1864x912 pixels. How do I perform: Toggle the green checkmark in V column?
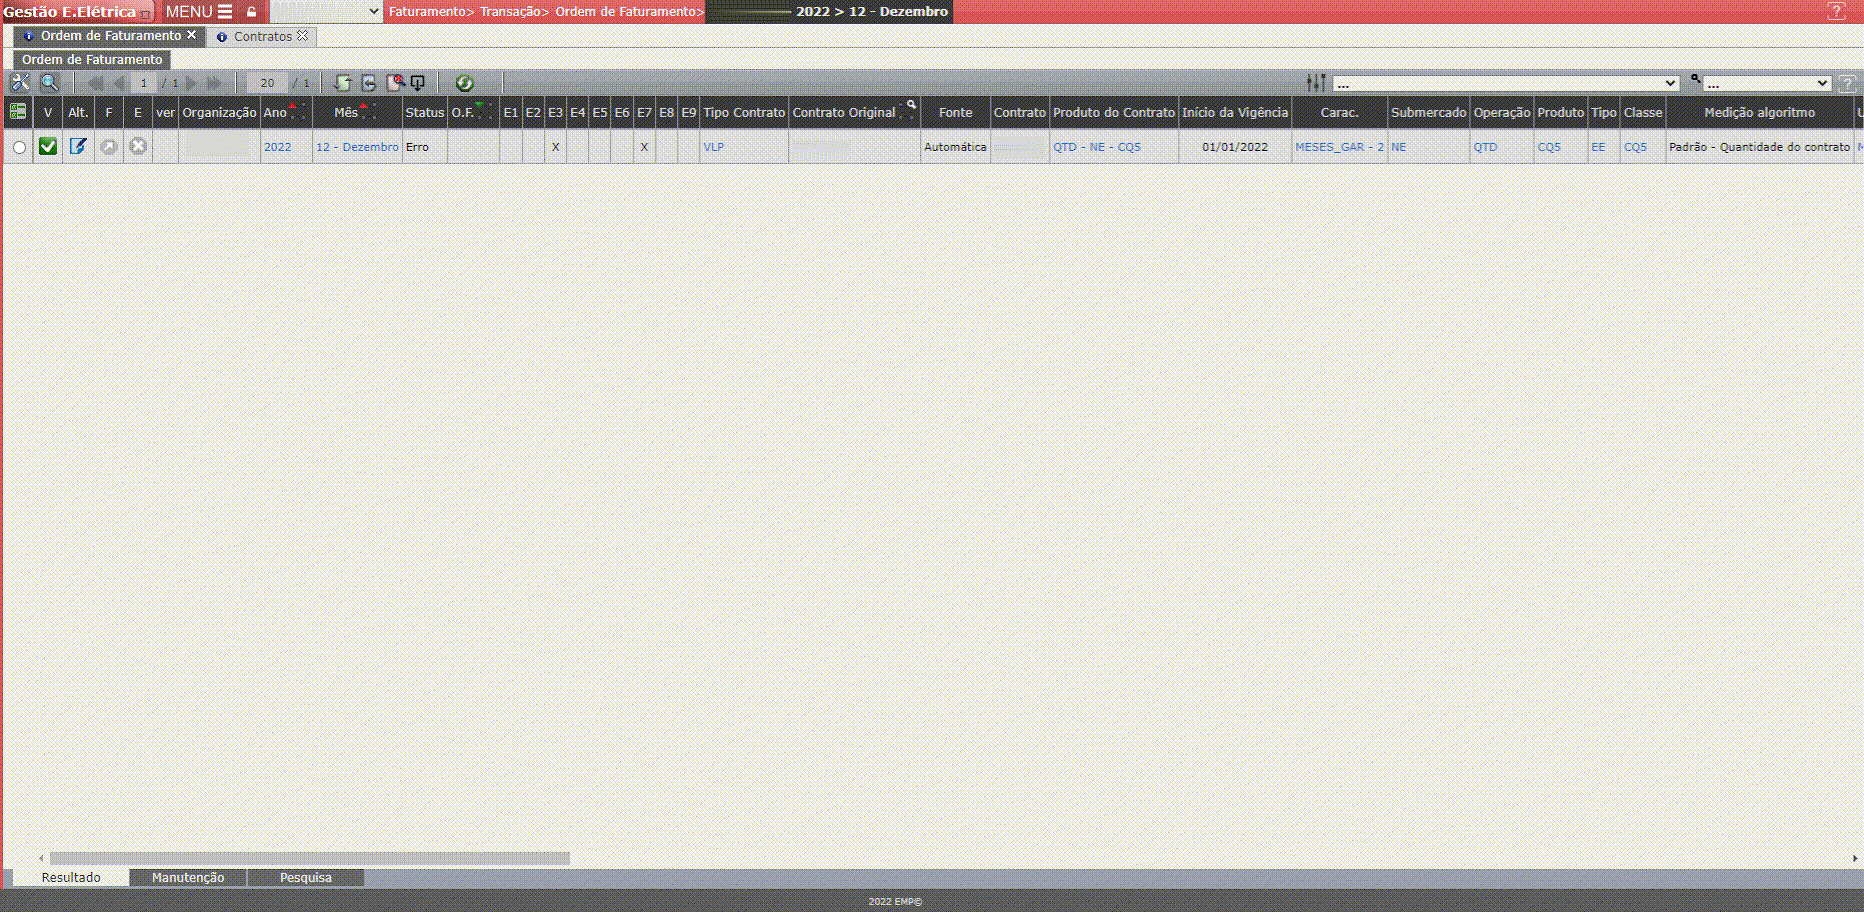point(48,147)
